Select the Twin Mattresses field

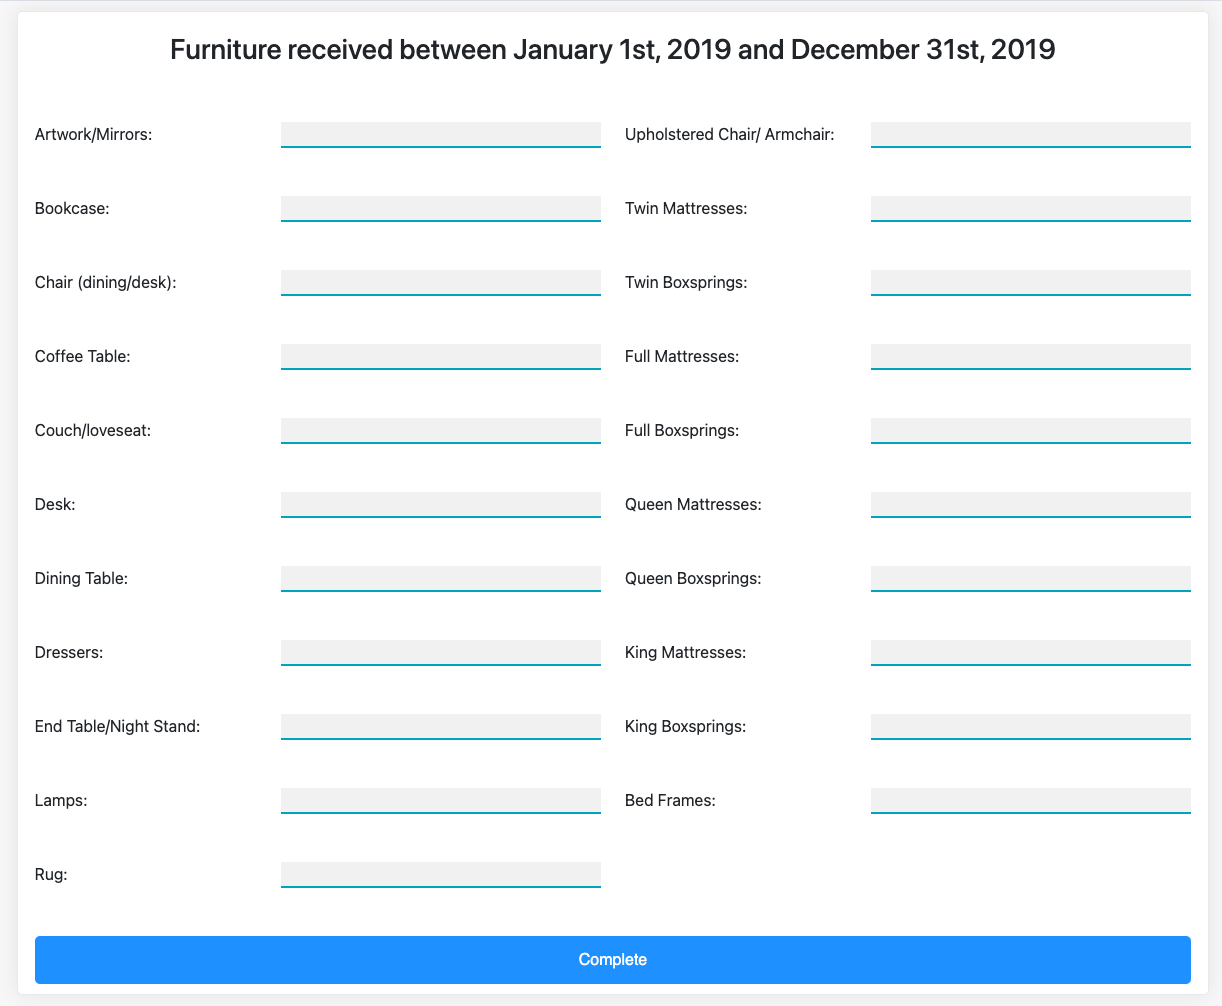(1031, 209)
